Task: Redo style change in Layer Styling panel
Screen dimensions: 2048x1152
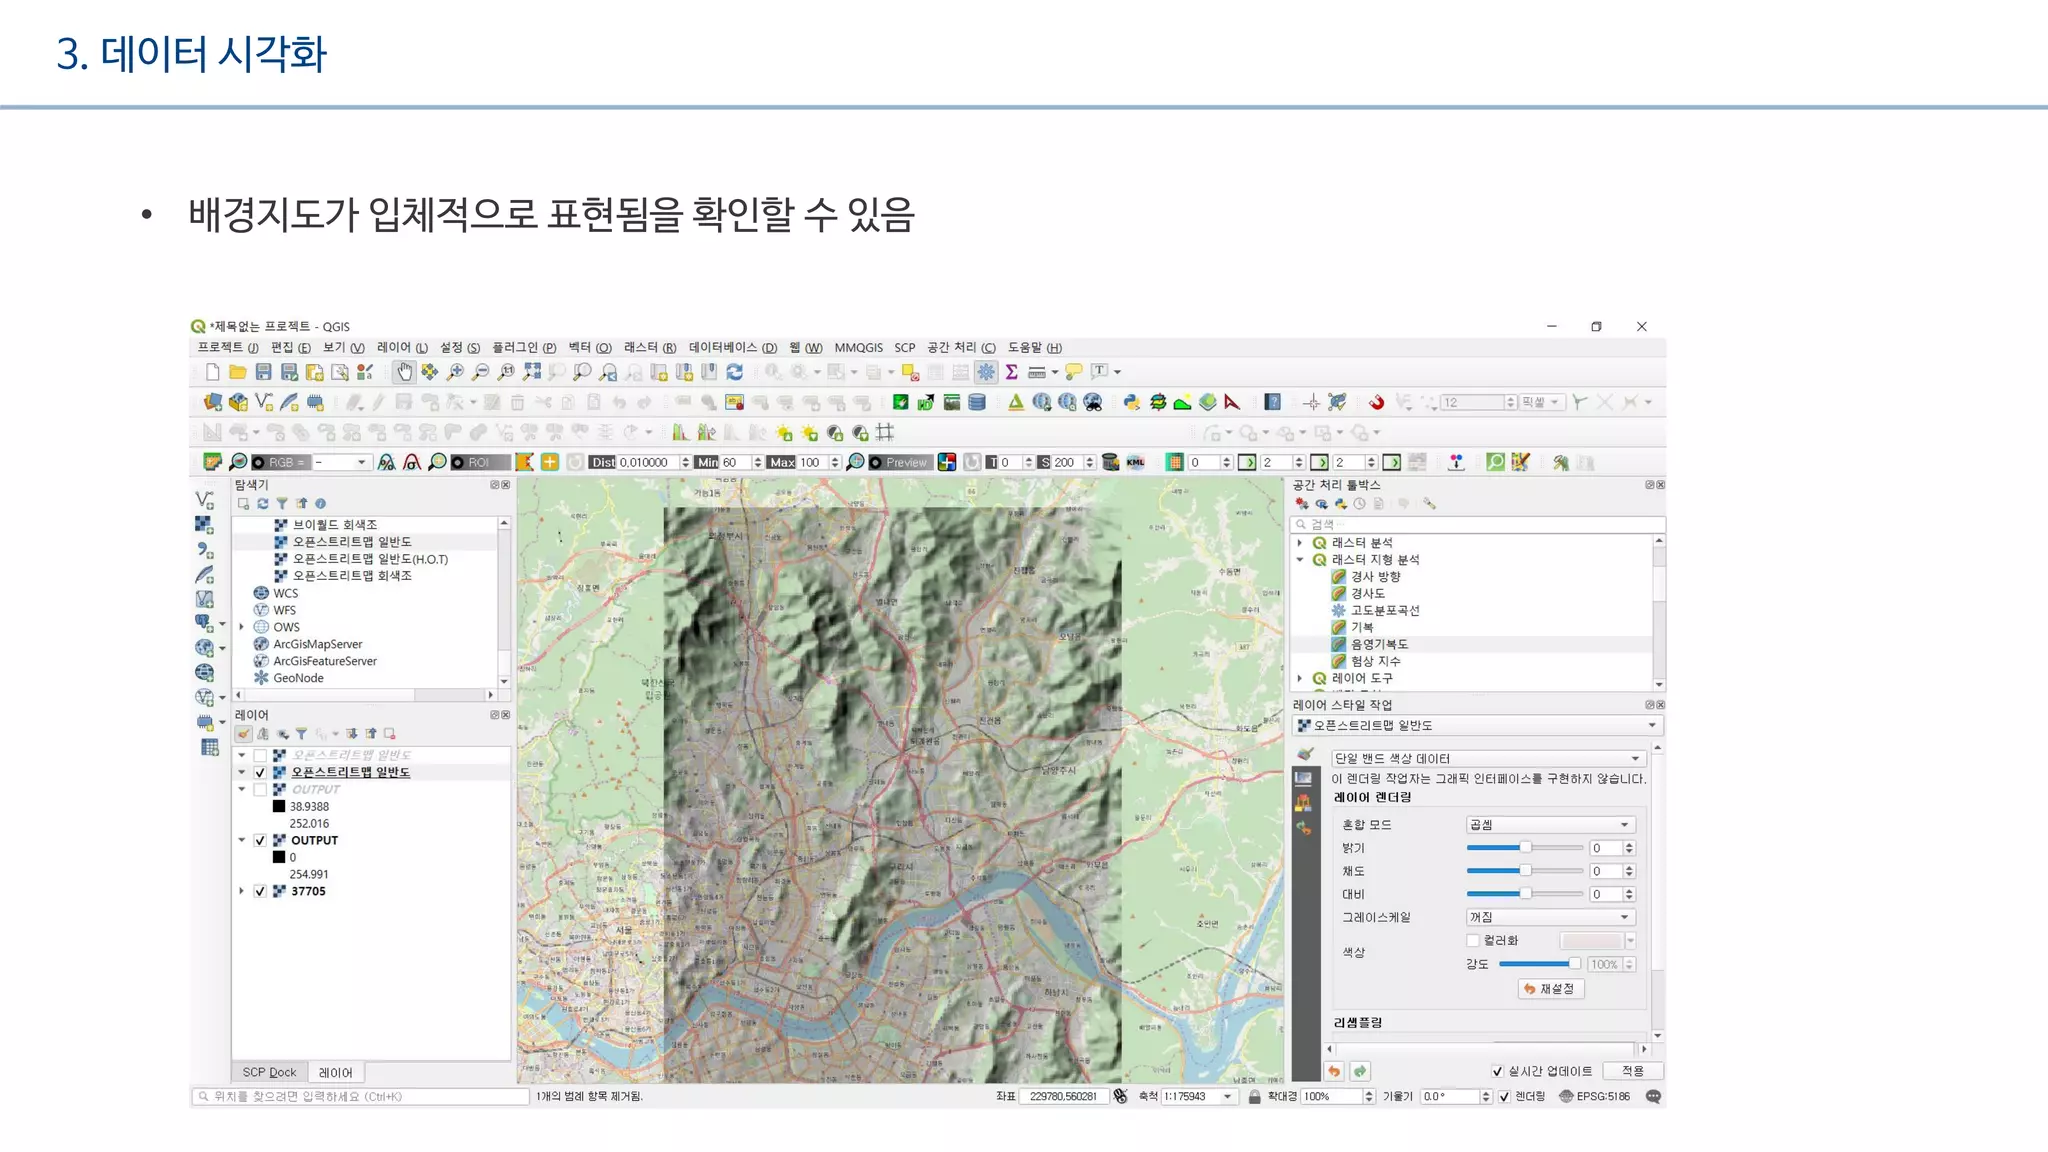Action: (1360, 1071)
